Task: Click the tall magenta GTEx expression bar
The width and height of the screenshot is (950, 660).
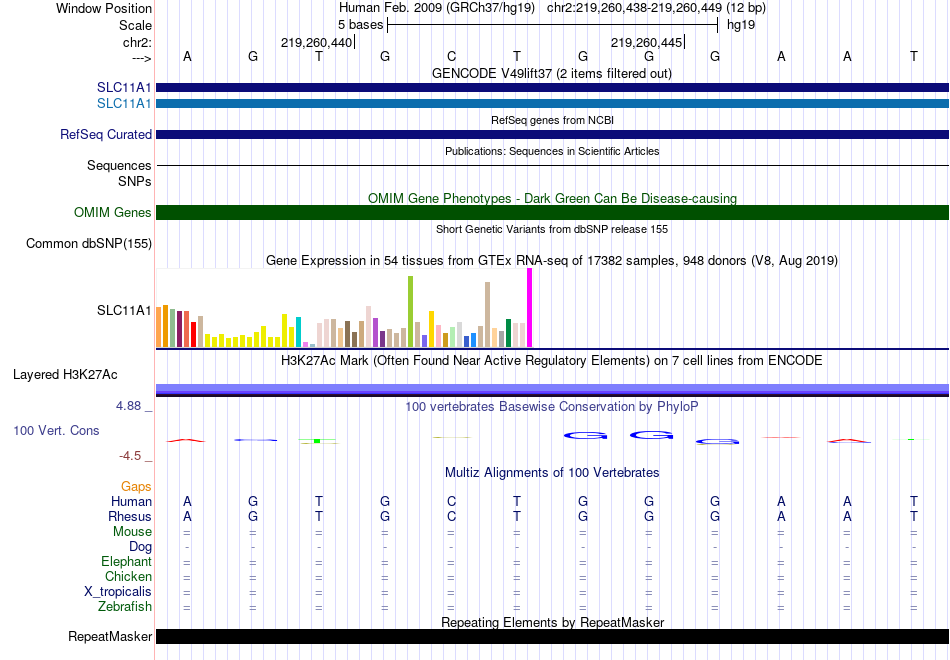Action: point(530,308)
